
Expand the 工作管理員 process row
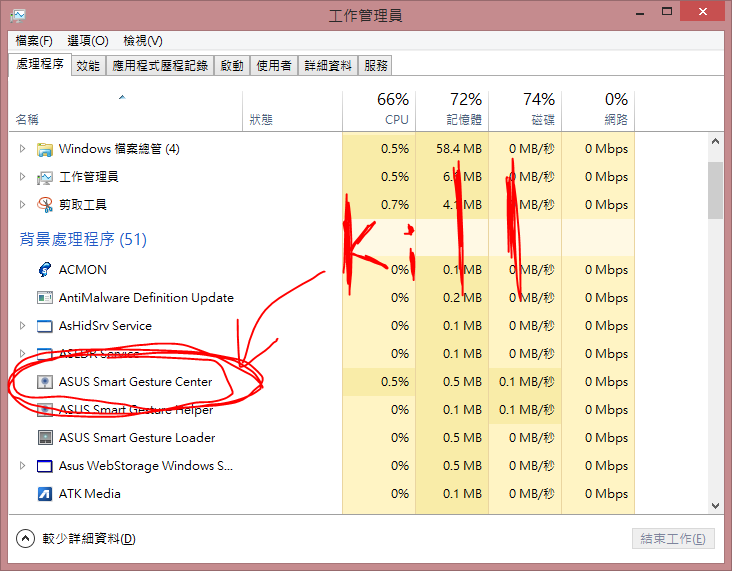22,177
